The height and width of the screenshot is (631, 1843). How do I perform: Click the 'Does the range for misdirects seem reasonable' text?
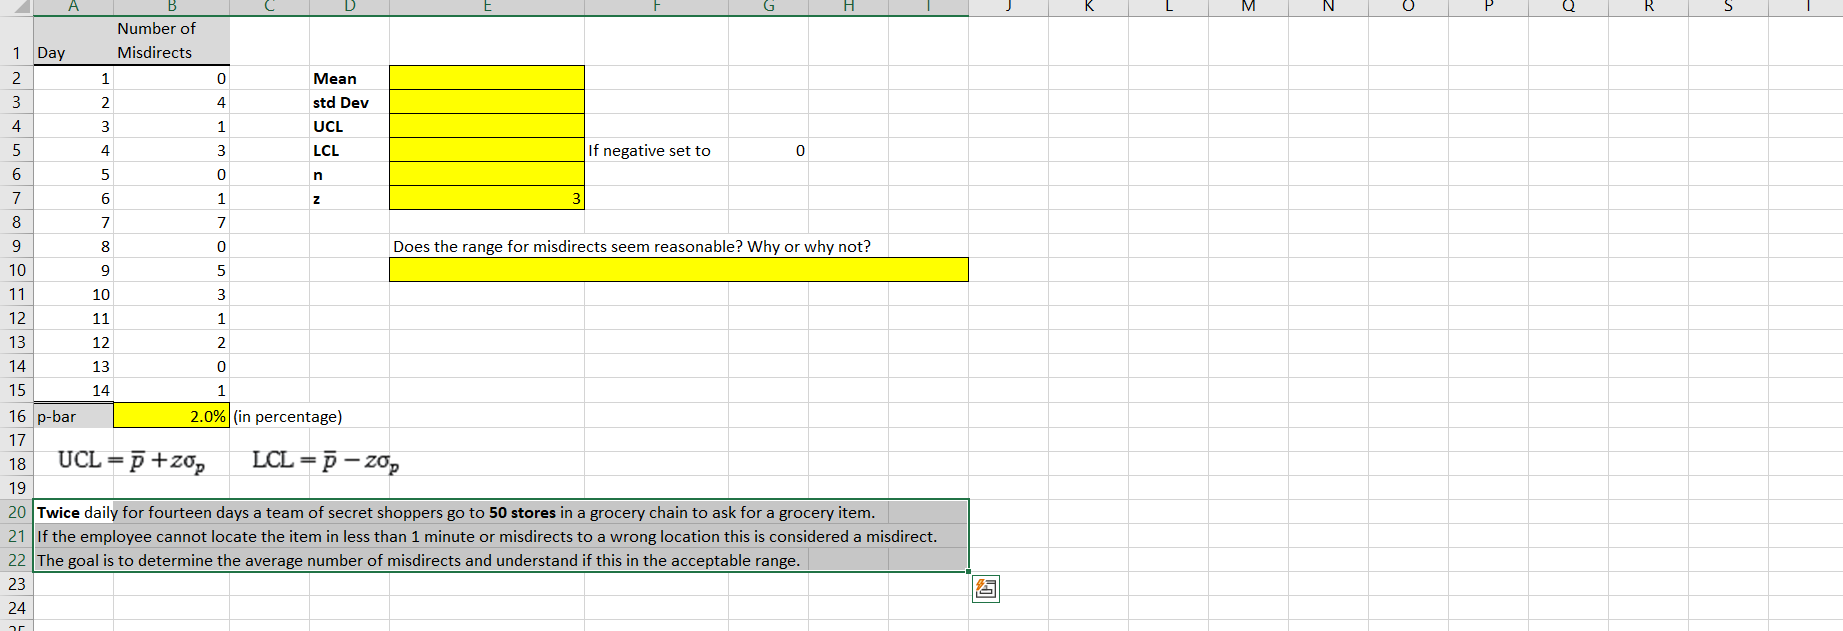click(x=631, y=246)
